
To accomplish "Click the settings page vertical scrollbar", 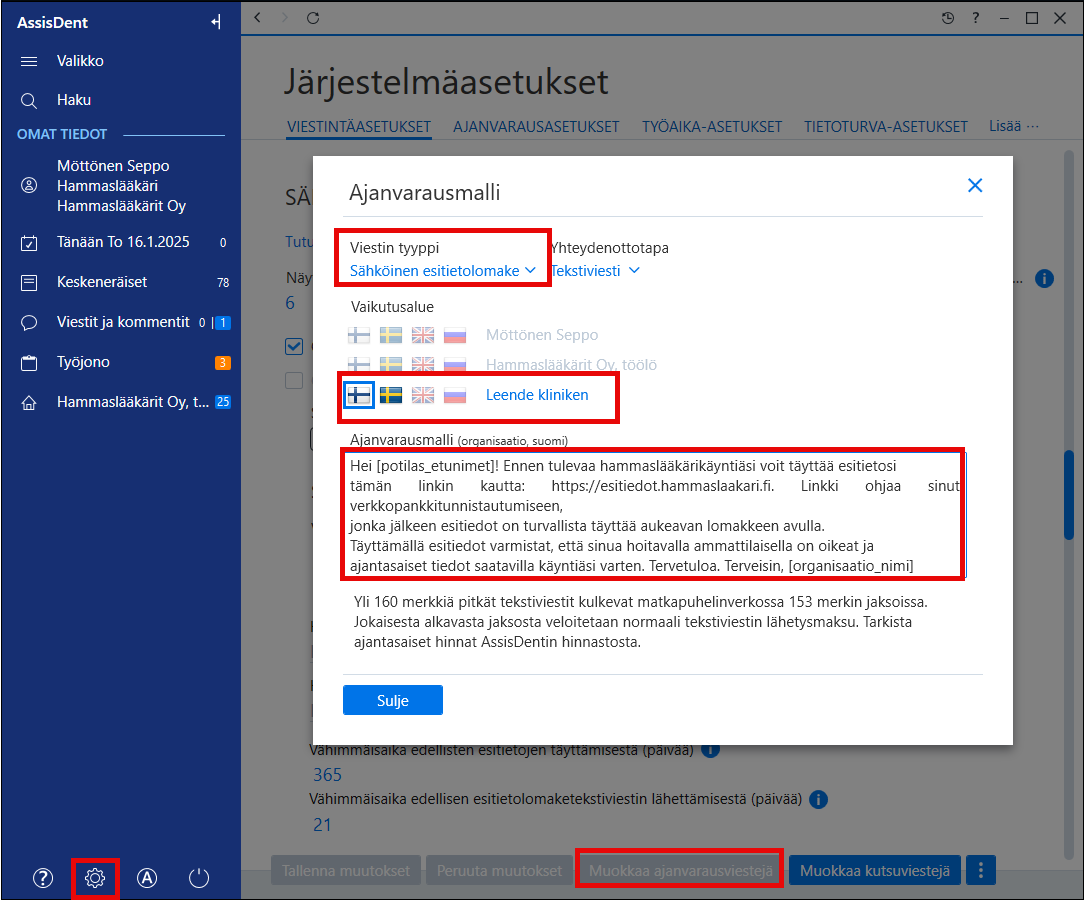I will [1069, 494].
